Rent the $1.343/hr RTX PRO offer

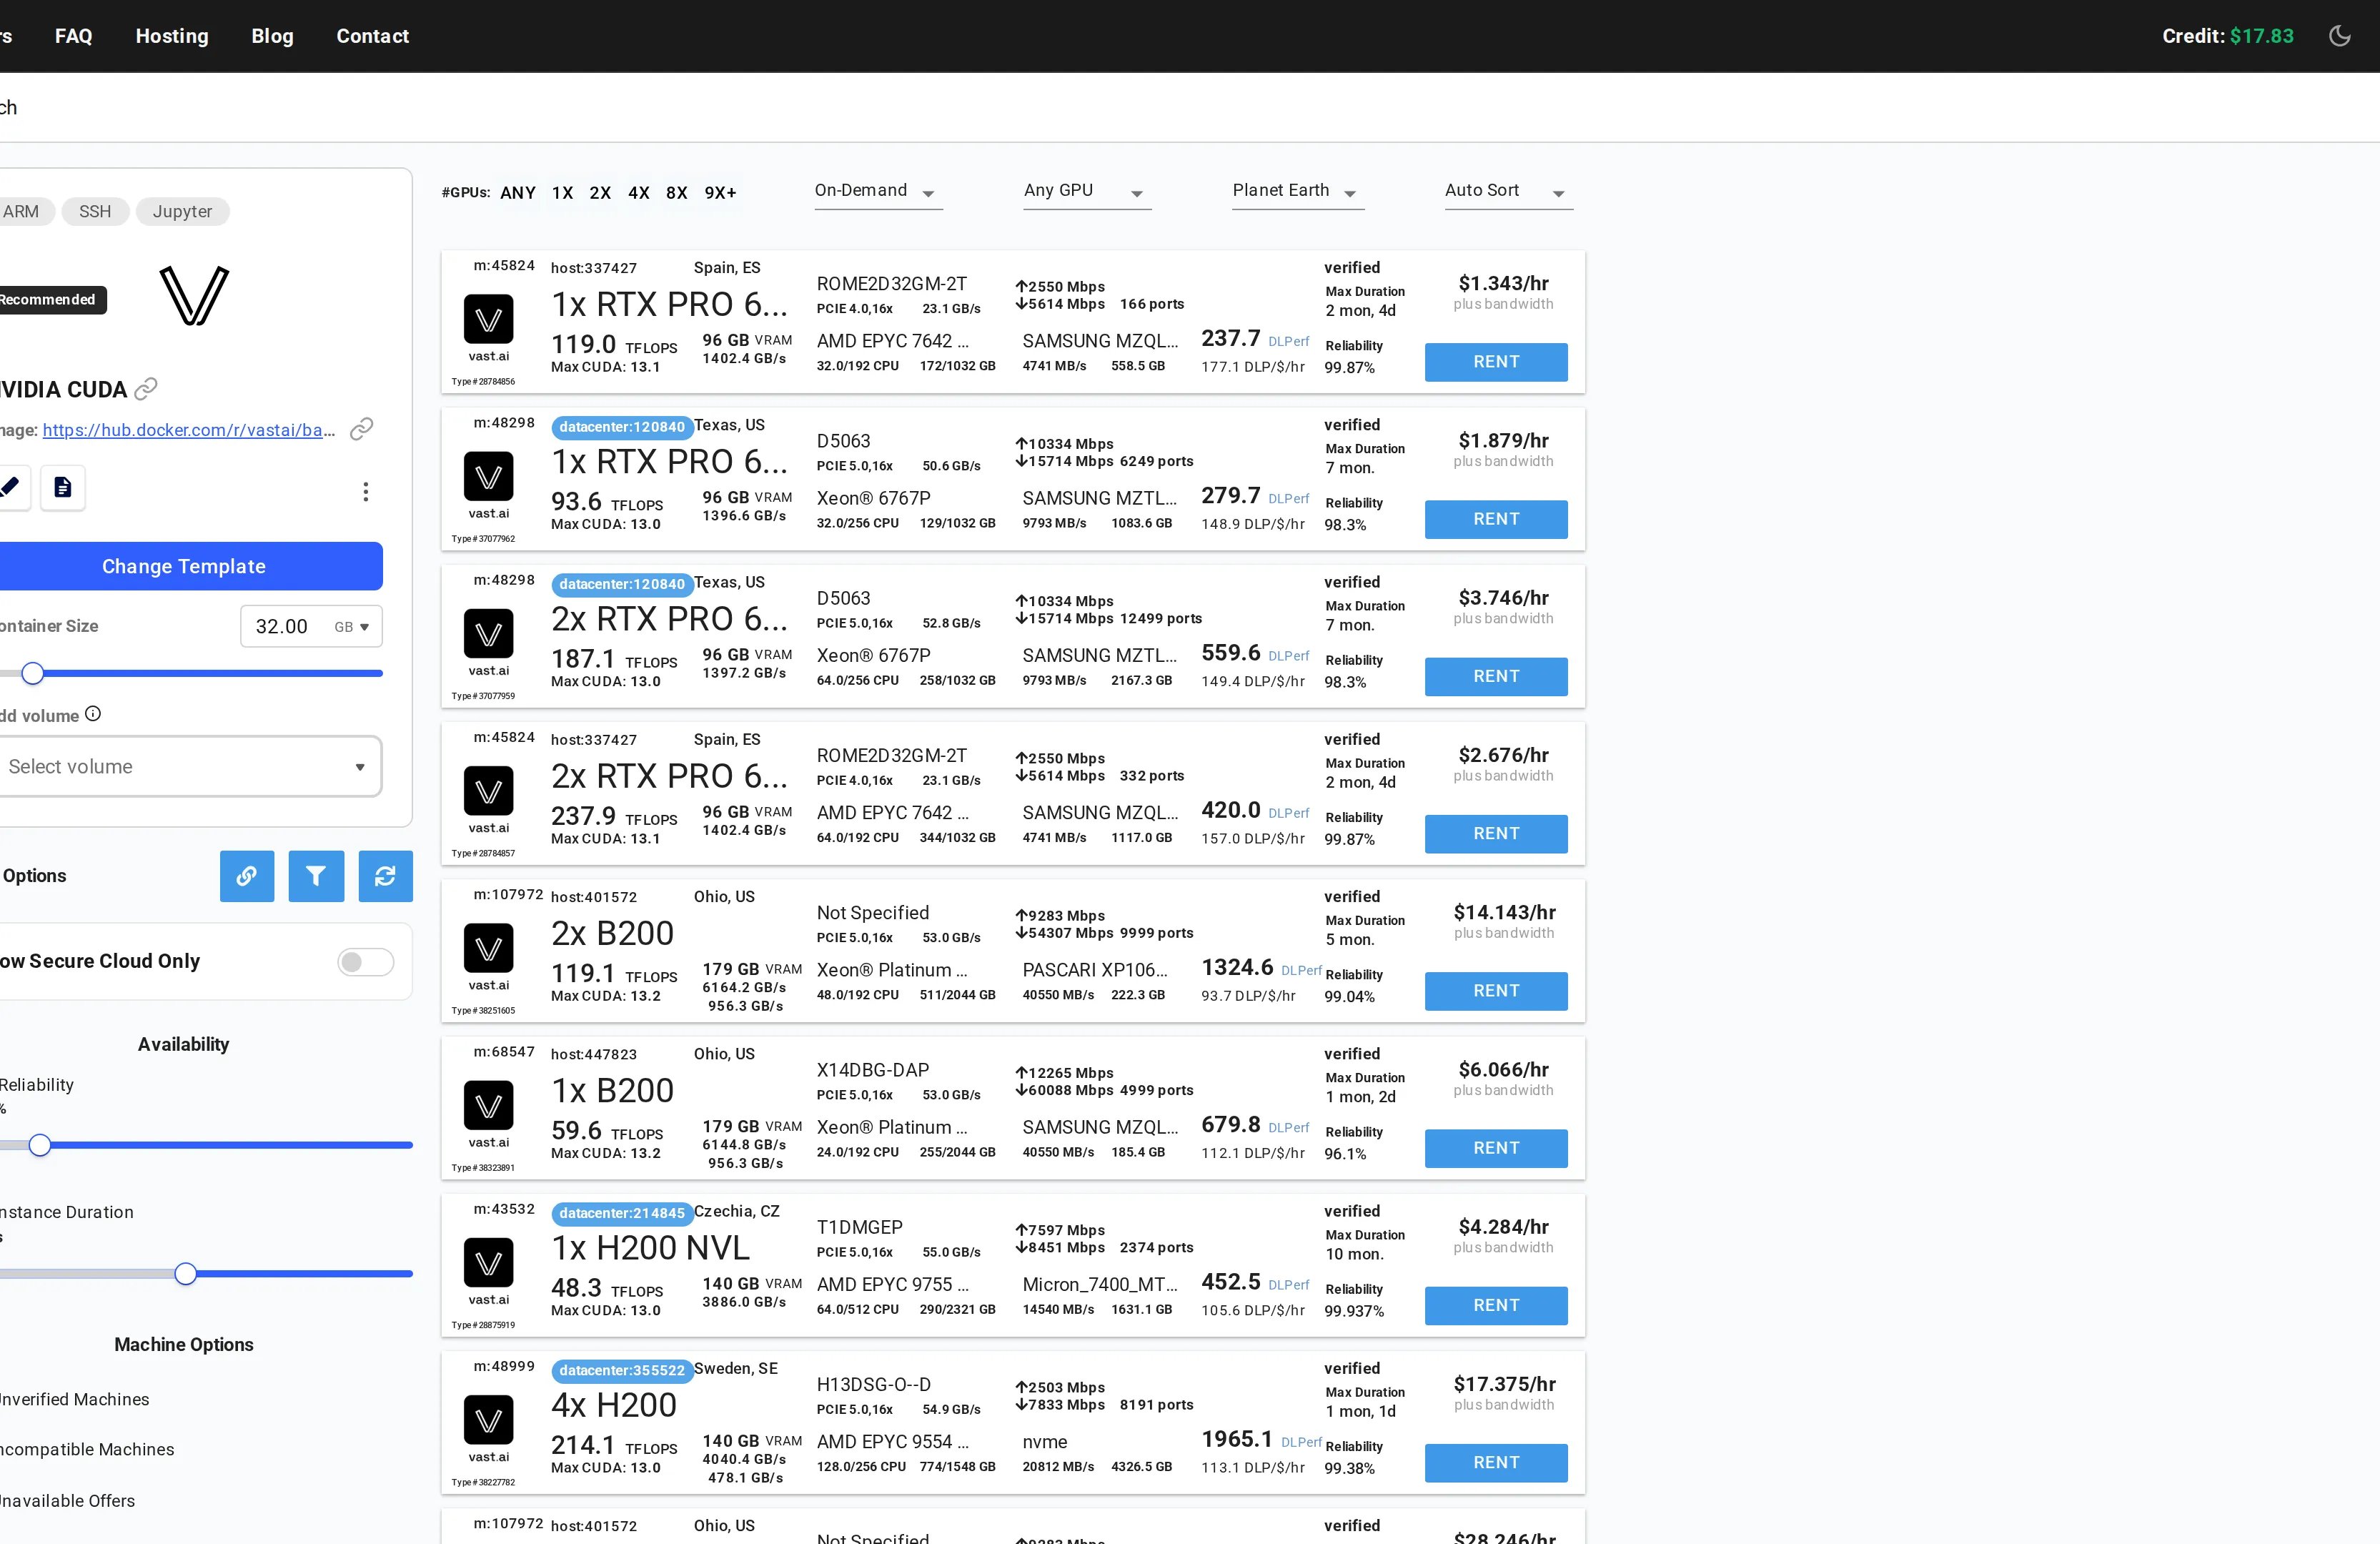click(1496, 362)
